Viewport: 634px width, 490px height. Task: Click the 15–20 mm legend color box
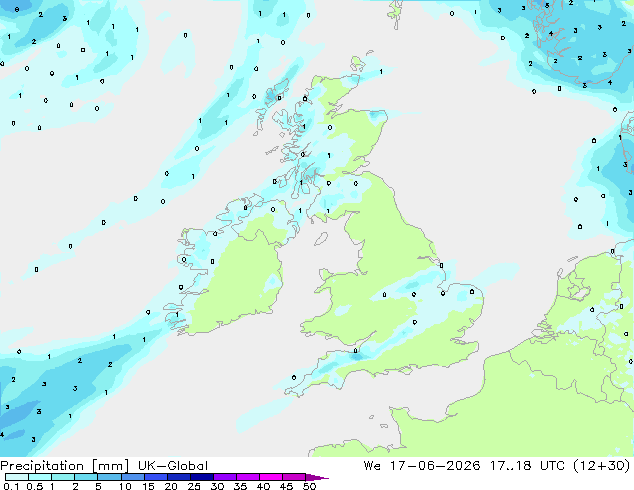click(x=155, y=477)
